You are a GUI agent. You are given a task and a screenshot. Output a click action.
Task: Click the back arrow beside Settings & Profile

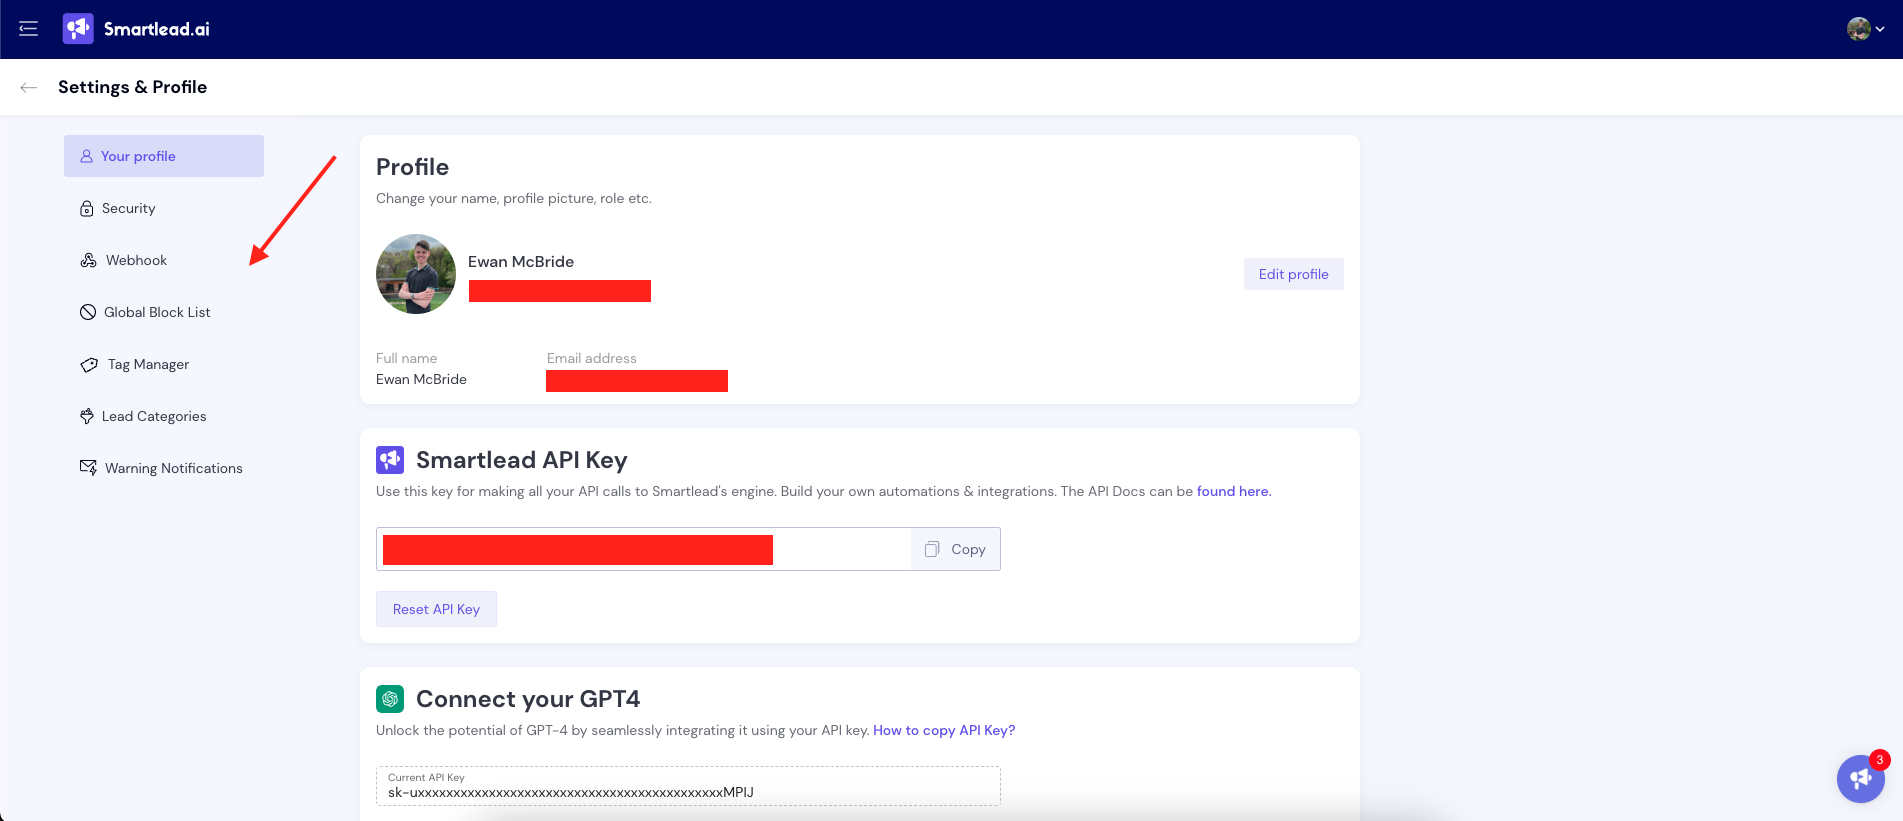[x=29, y=87]
